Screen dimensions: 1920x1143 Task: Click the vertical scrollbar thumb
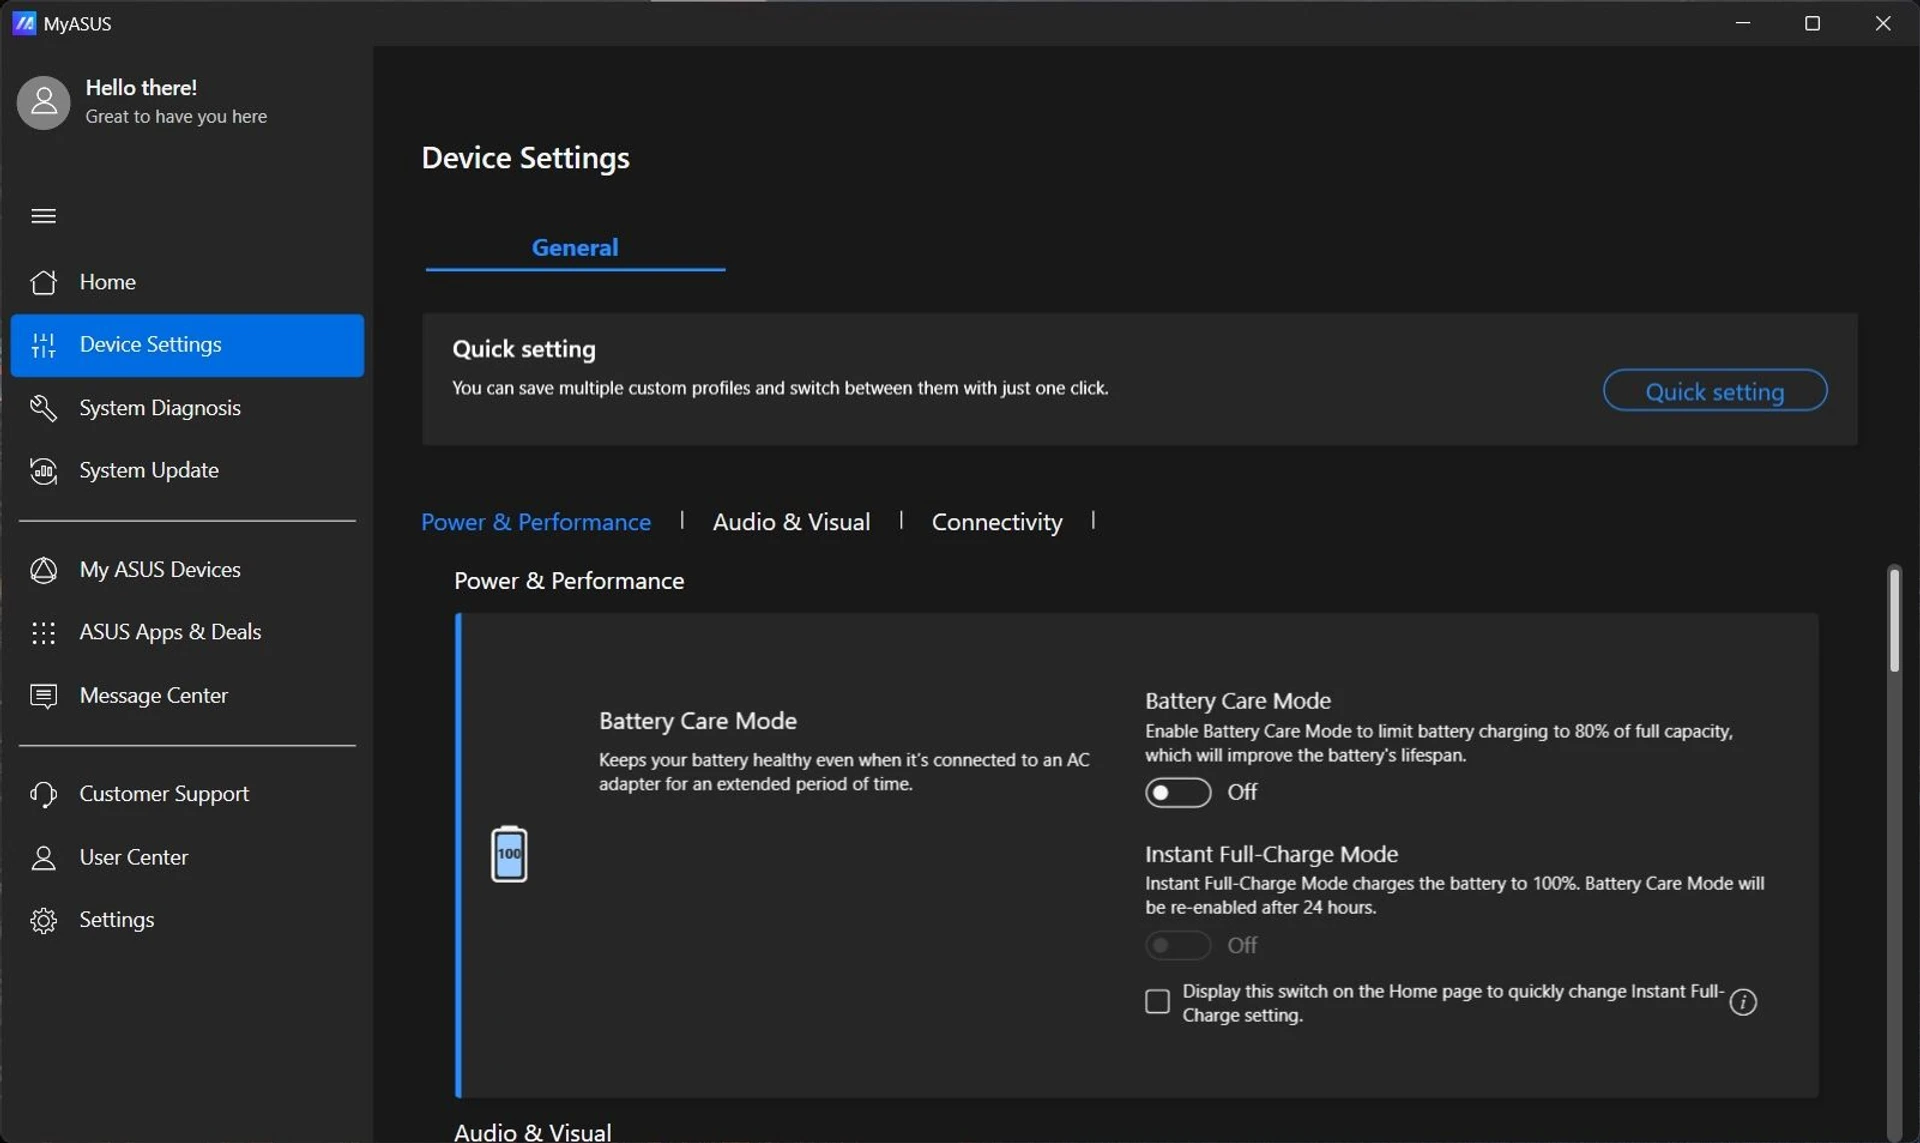coord(1894,620)
